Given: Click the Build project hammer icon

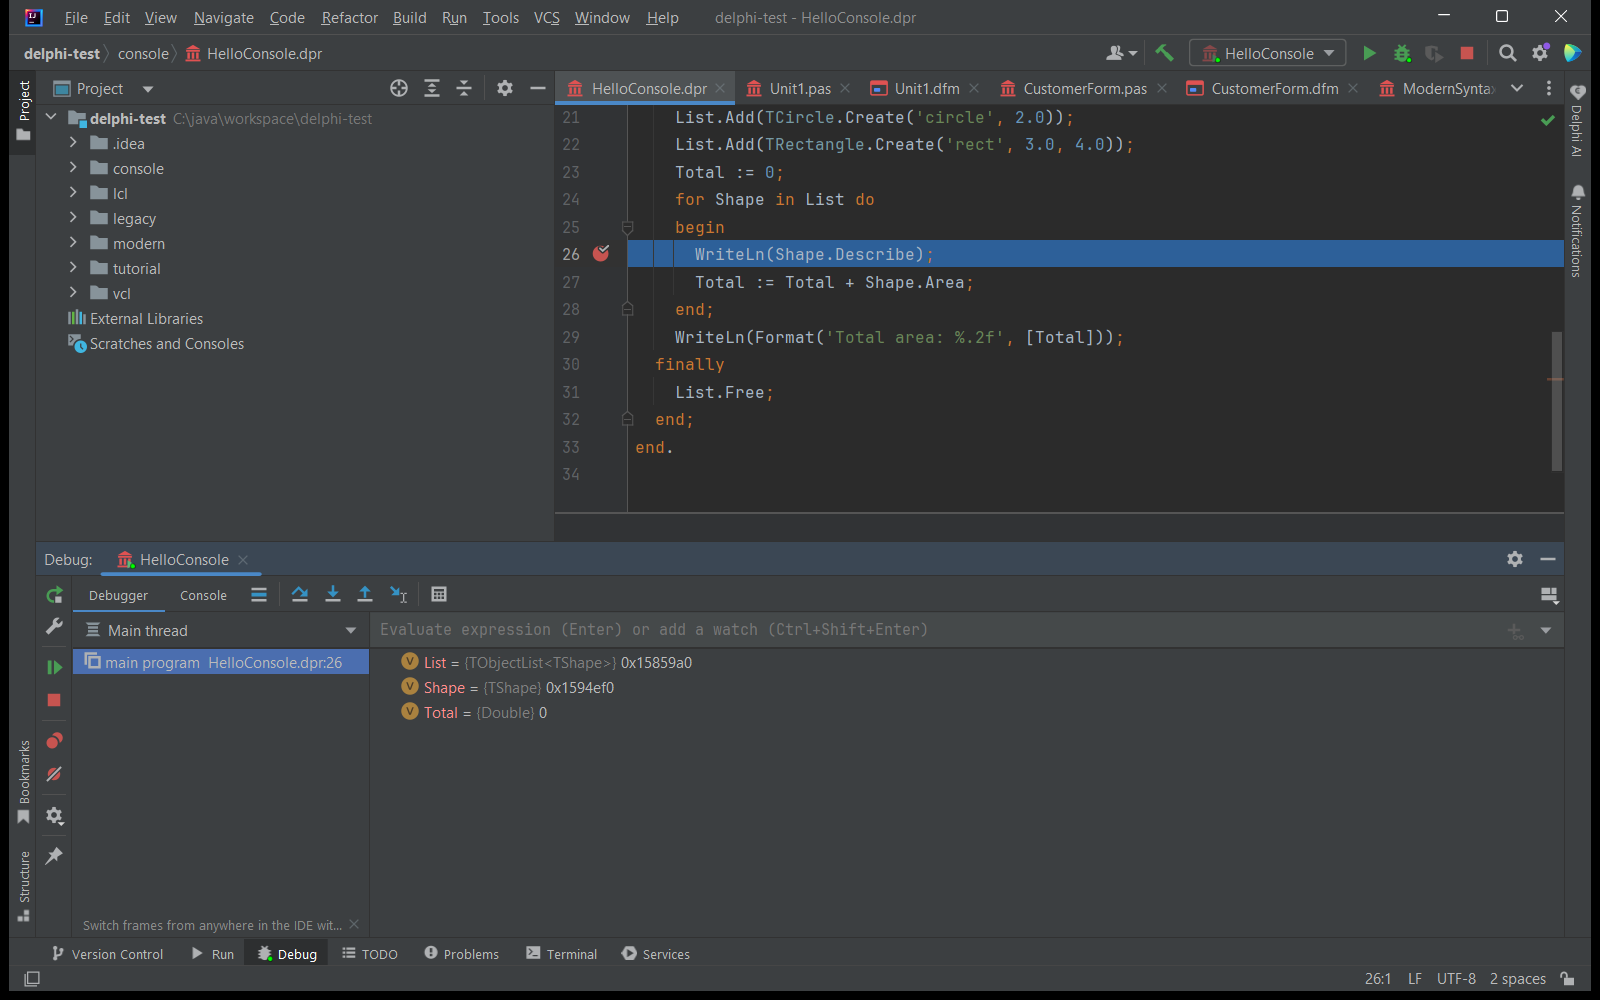Looking at the screenshot, I should 1164,53.
